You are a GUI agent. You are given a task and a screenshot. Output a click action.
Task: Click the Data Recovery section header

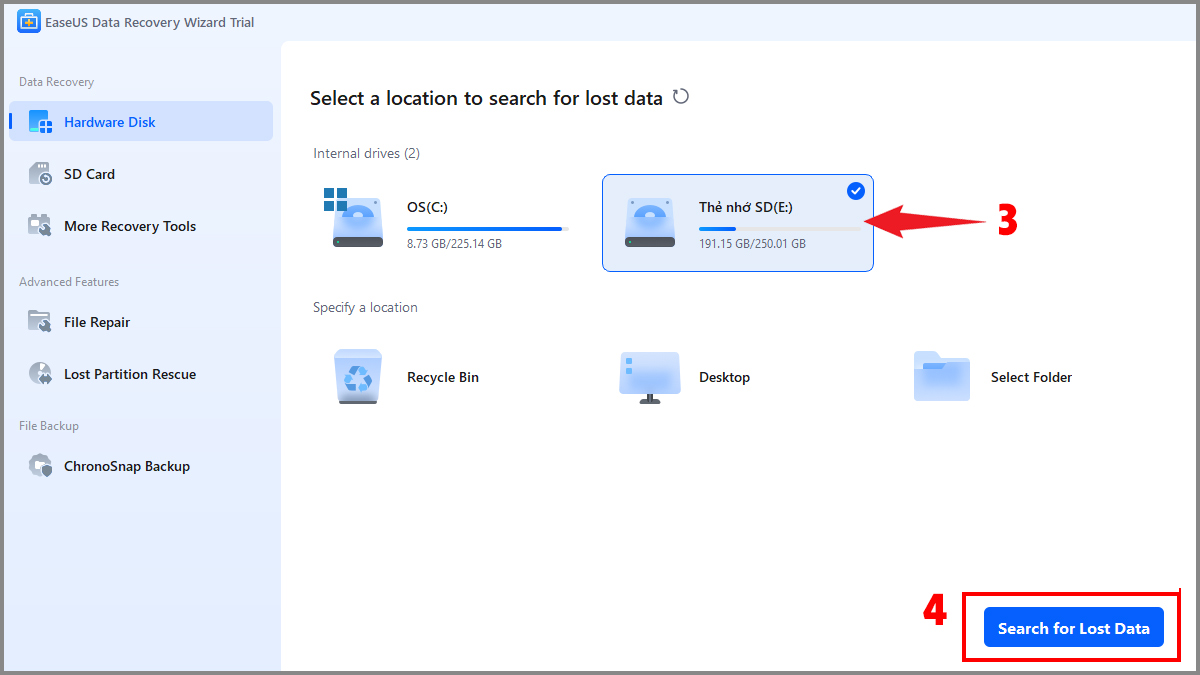(x=57, y=82)
